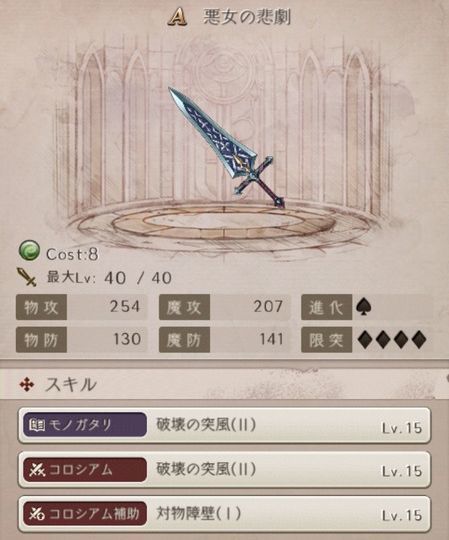Tap the book icon on モノガタリ
The height and width of the screenshot is (540, 449).
(x=37, y=425)
